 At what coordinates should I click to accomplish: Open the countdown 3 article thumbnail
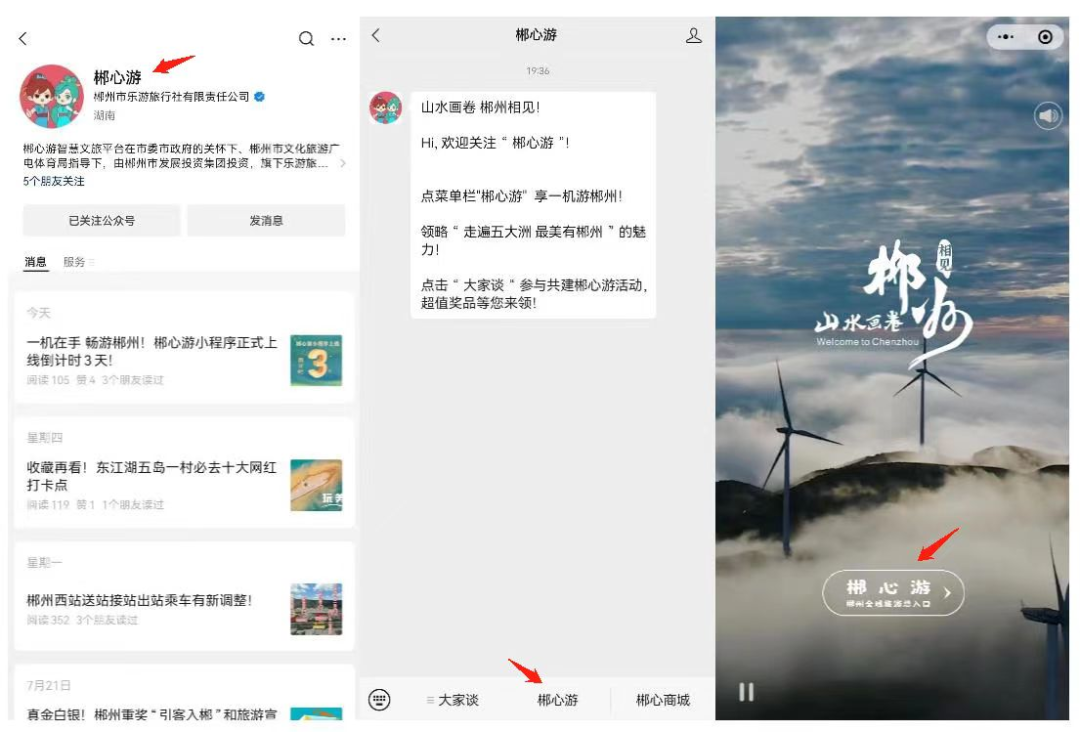(x=316, y=361)
